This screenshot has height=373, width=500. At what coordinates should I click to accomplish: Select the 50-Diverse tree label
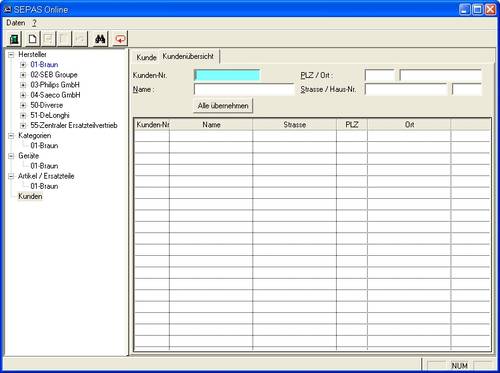point(47,105)
